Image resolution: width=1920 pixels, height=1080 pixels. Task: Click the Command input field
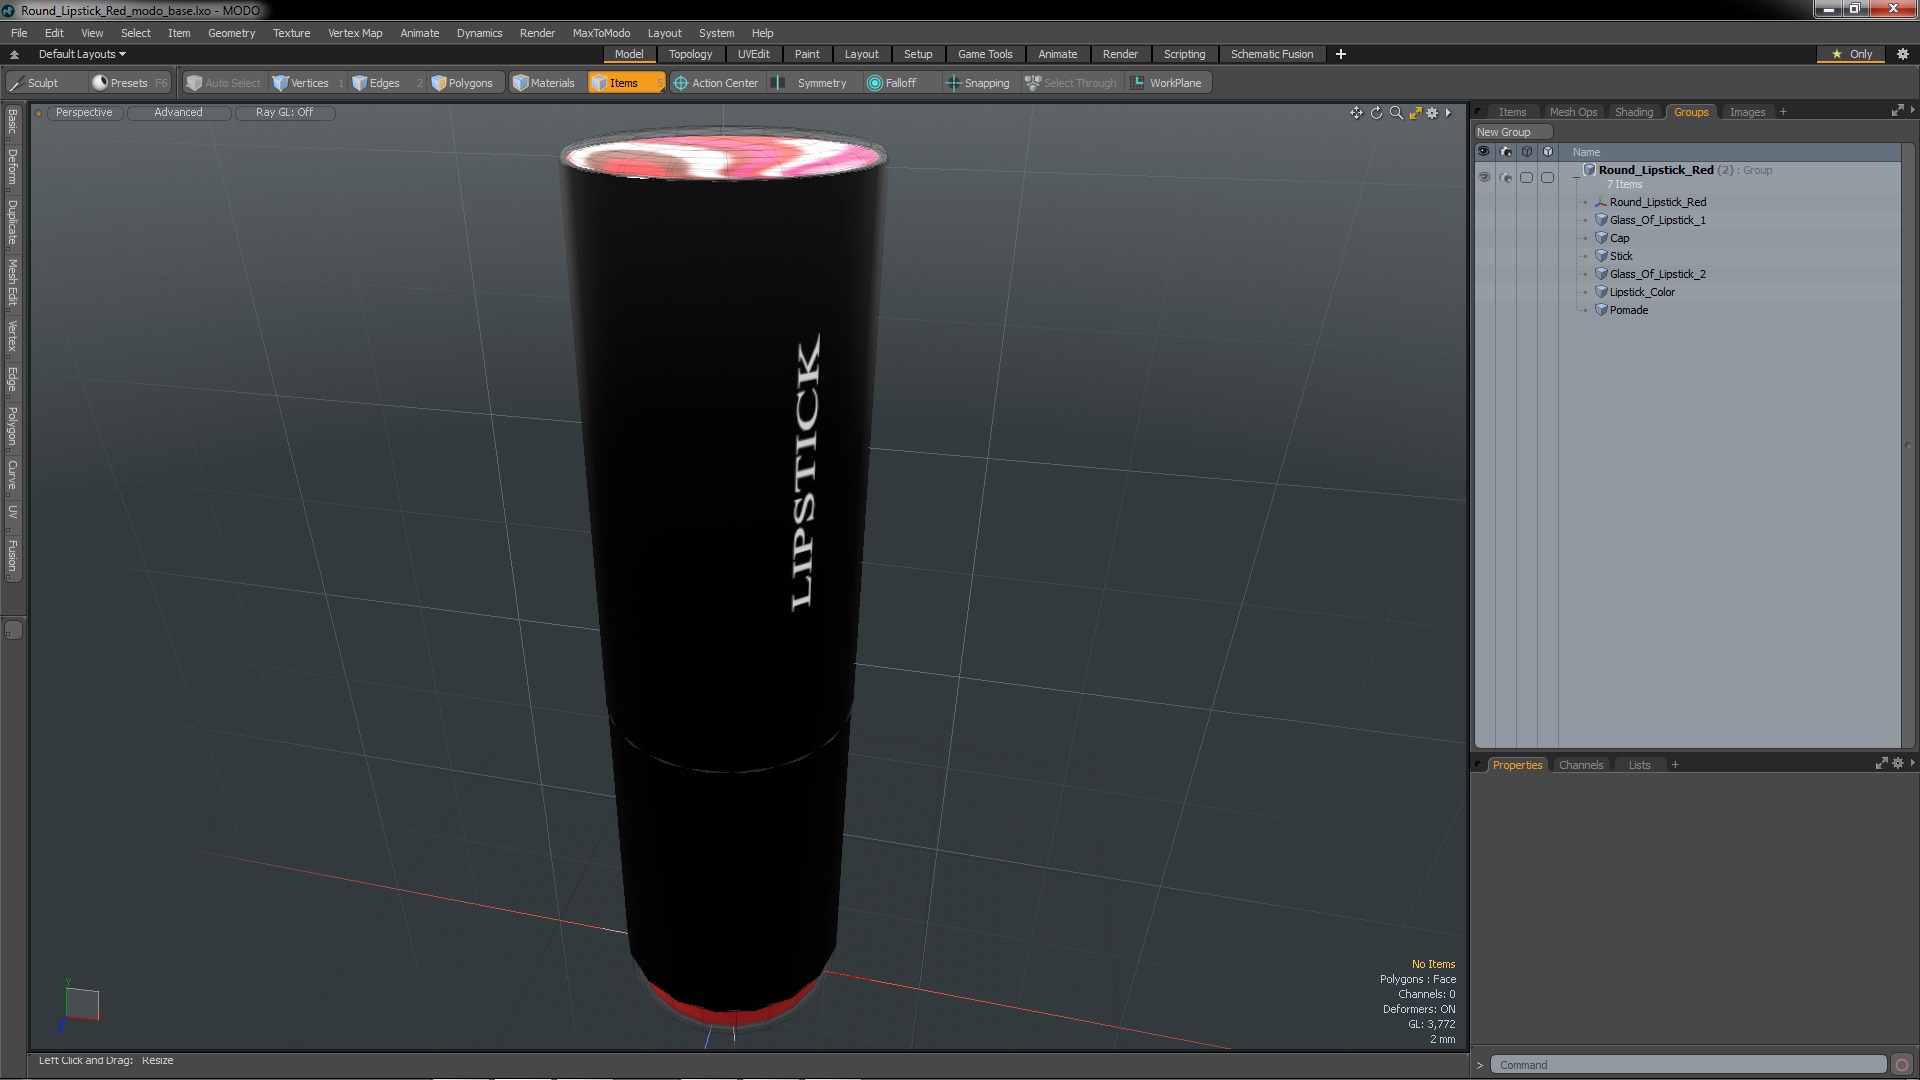(x=1686, y=1065)
